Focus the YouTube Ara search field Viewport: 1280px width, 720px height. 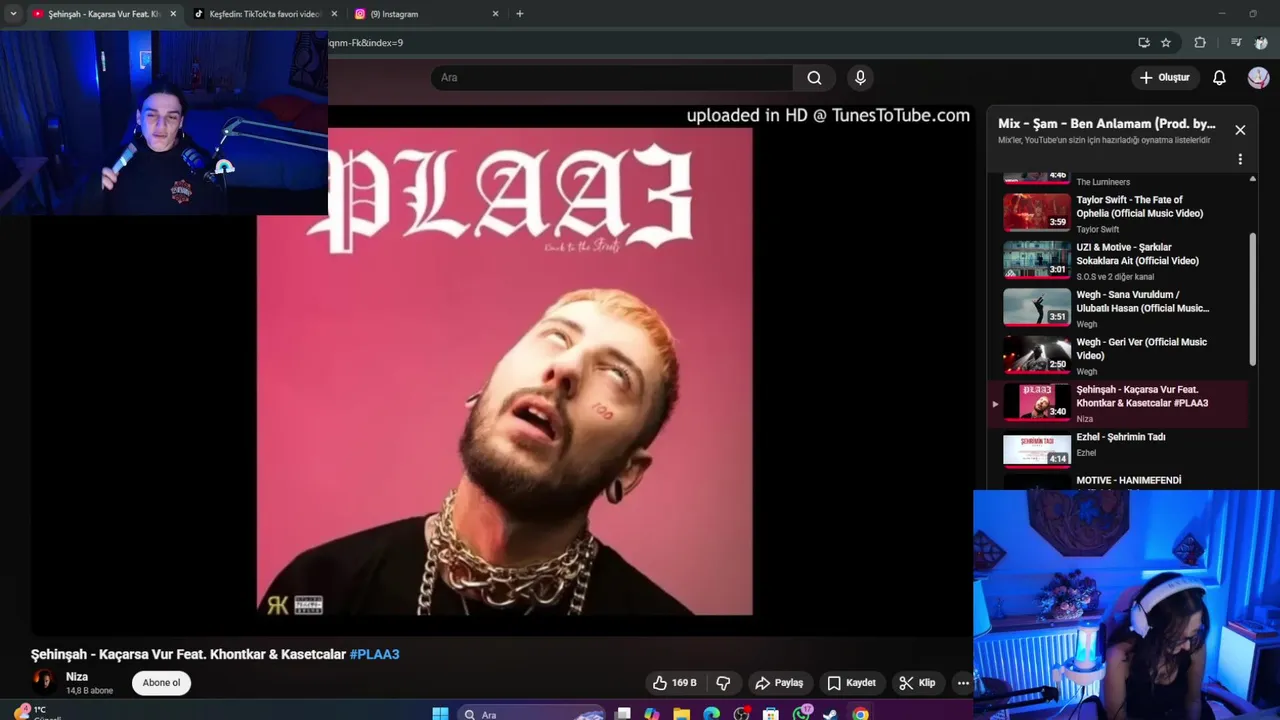611,78
